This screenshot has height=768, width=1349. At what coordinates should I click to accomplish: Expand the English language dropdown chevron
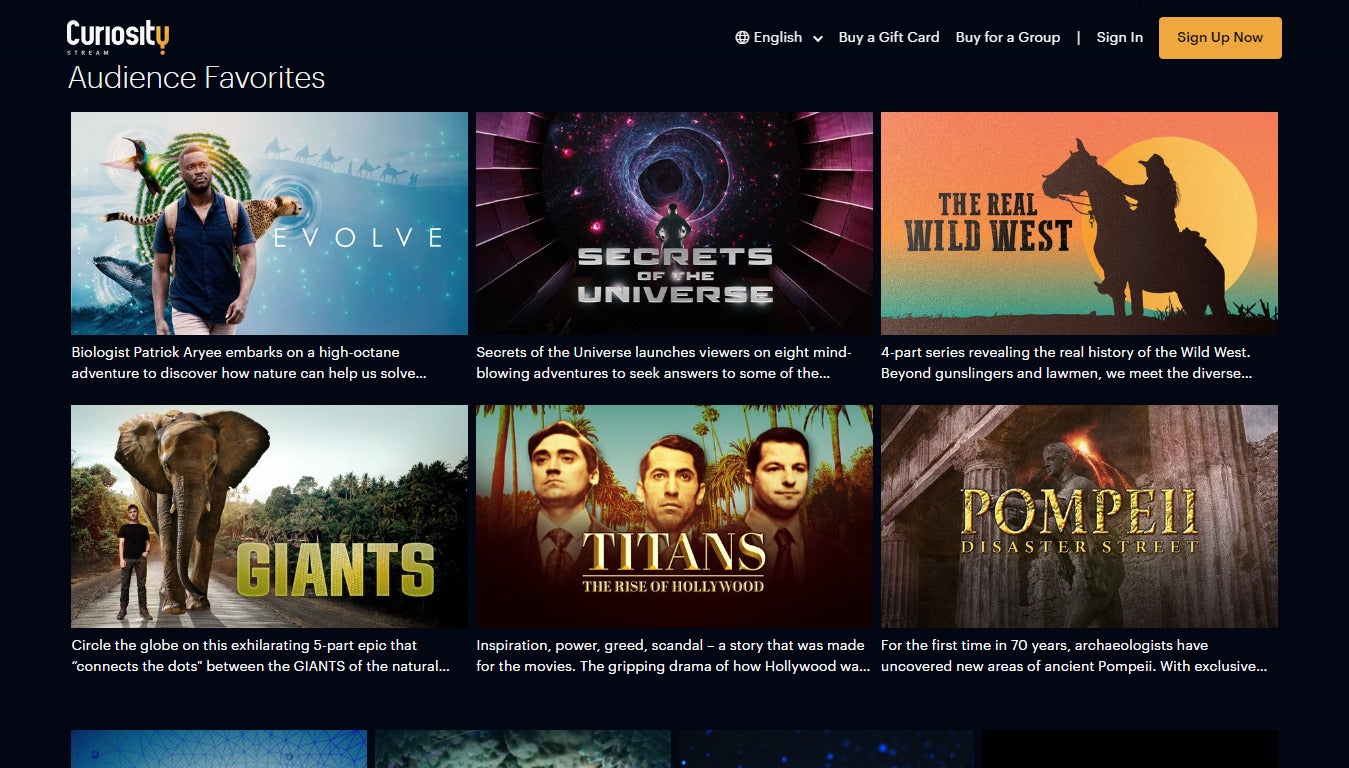pos(818,38)
